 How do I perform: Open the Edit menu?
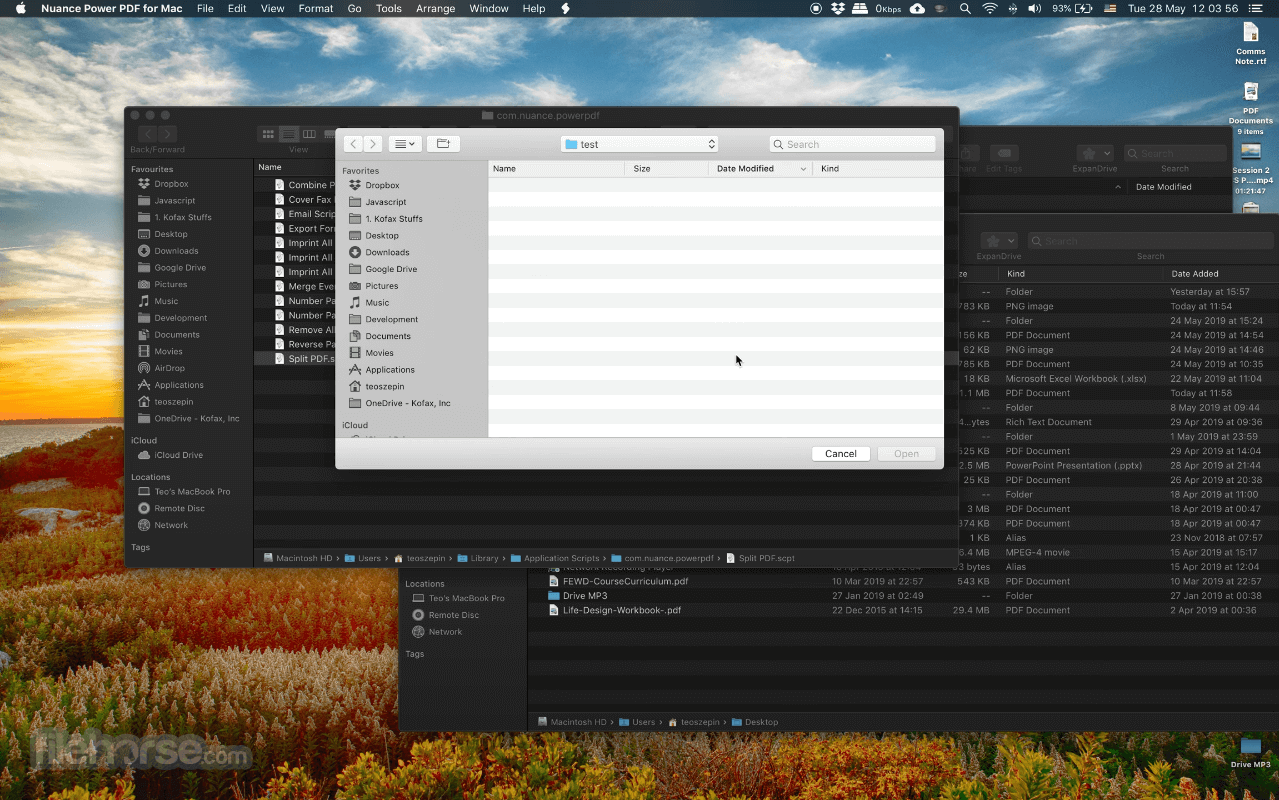237,8
